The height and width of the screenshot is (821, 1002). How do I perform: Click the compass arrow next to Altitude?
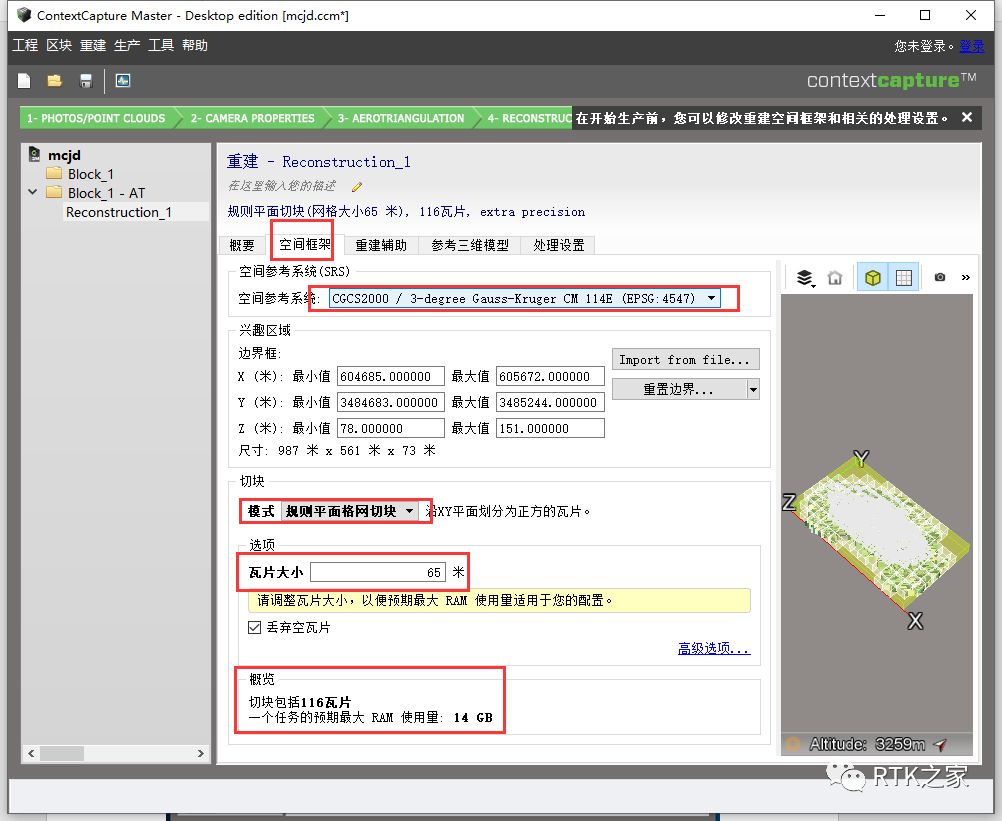click(x=940, y=744)
